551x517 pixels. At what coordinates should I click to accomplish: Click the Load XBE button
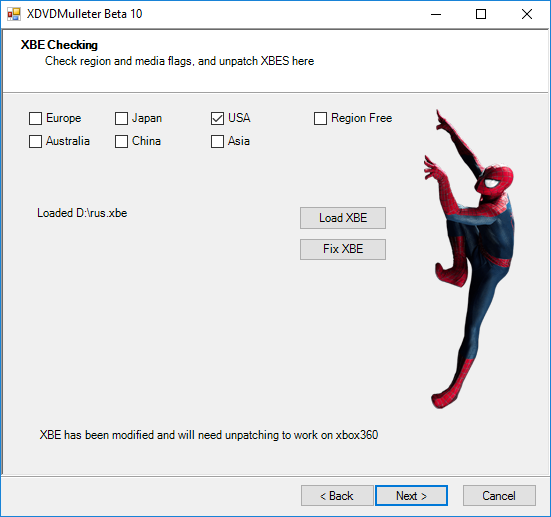click(343, 218)
